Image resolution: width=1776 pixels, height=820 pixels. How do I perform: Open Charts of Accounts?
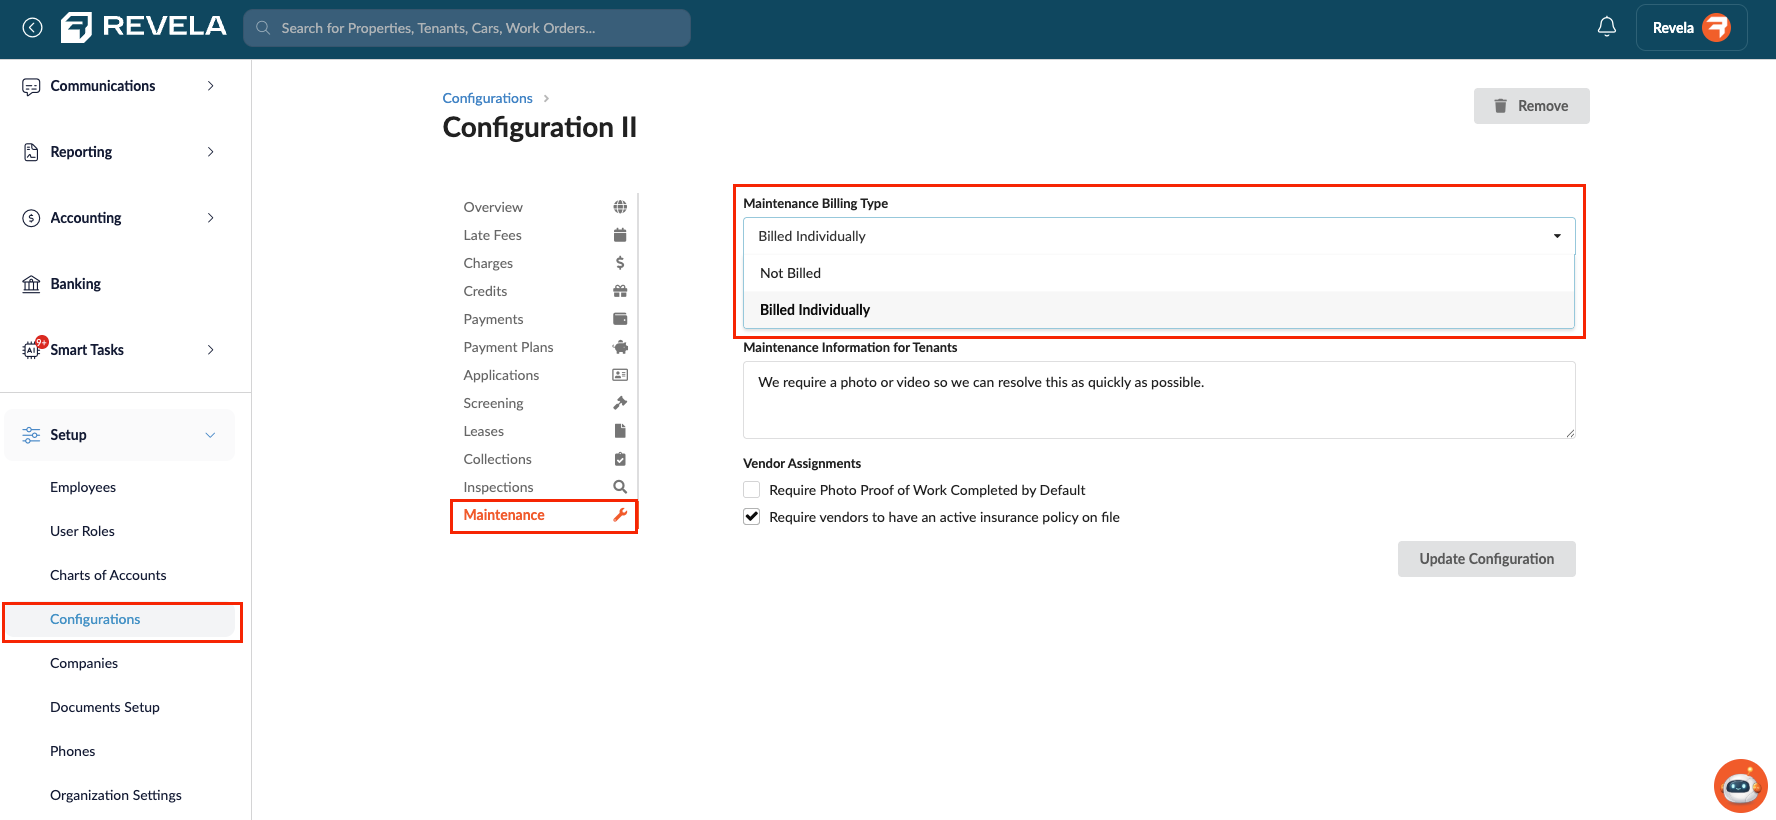tap(108, 575)
